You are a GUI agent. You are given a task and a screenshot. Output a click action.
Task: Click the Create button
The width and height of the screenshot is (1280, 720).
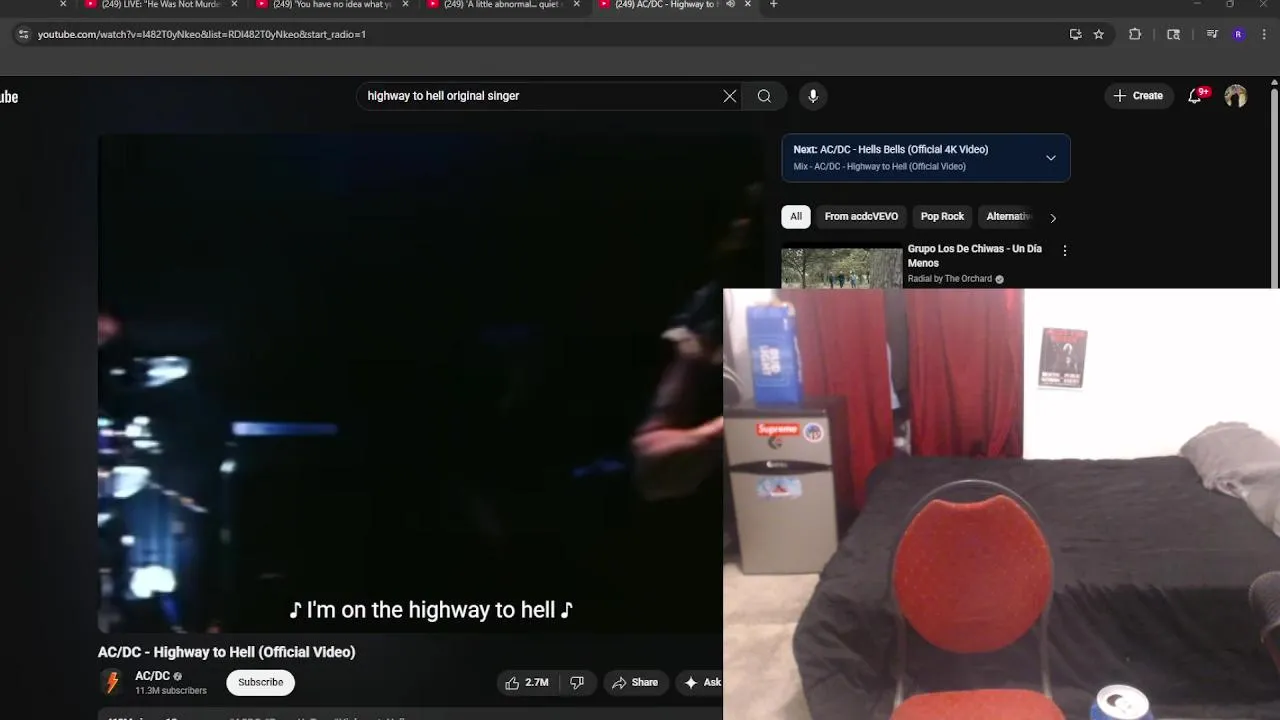tap(1138, 96)
